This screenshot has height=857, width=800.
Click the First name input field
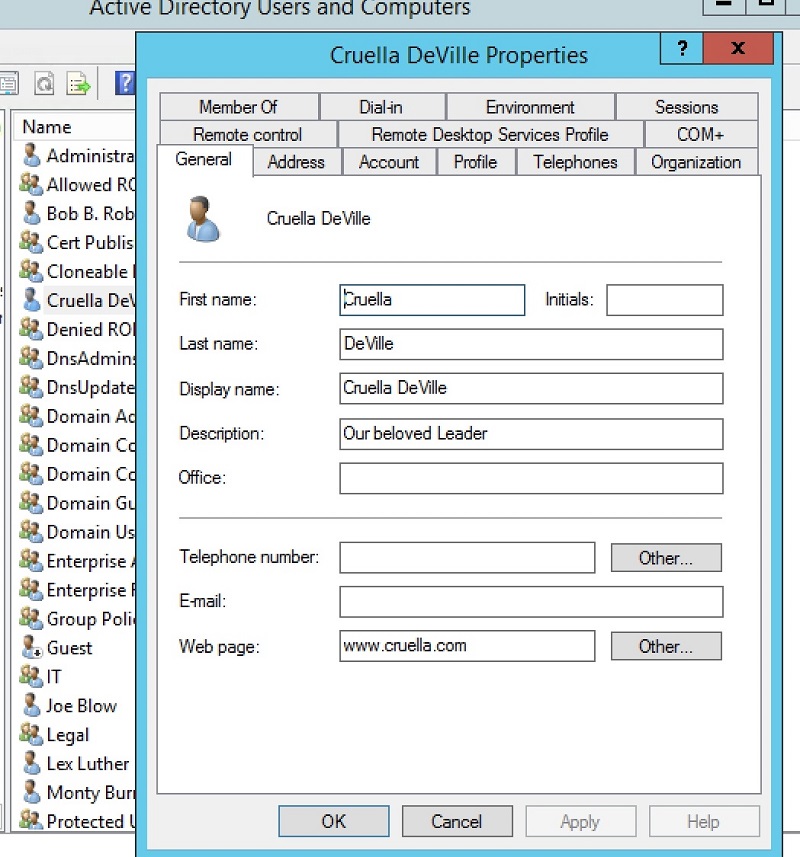click(432, 300)
